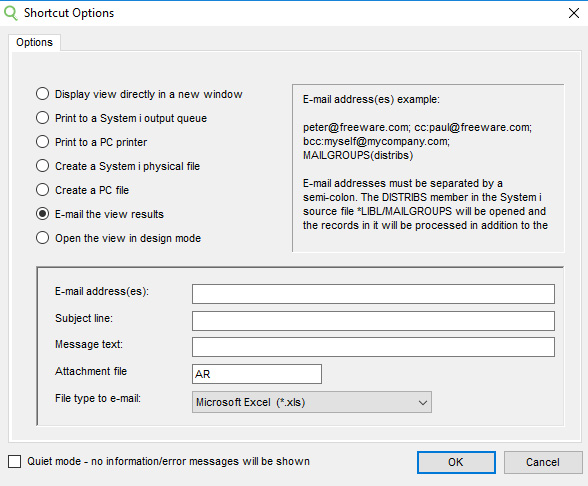Click the magnifier icon in the title bar

coord(10,13)
